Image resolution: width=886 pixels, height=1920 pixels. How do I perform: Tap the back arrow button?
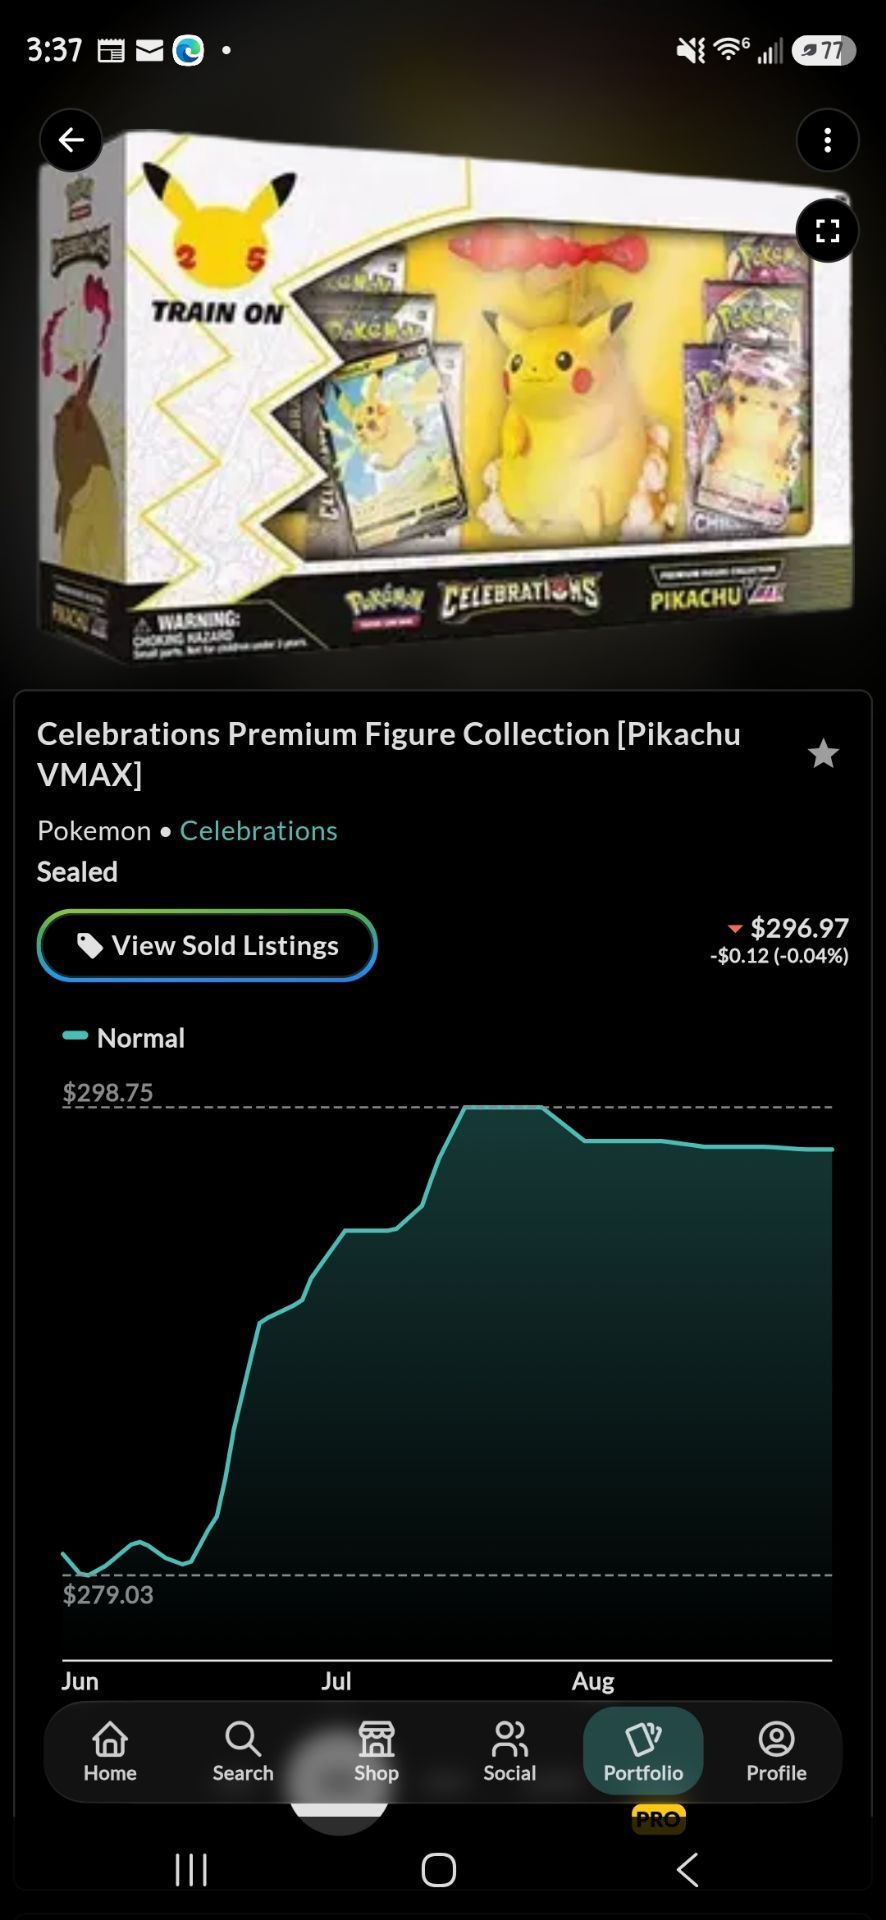point(71,140)
